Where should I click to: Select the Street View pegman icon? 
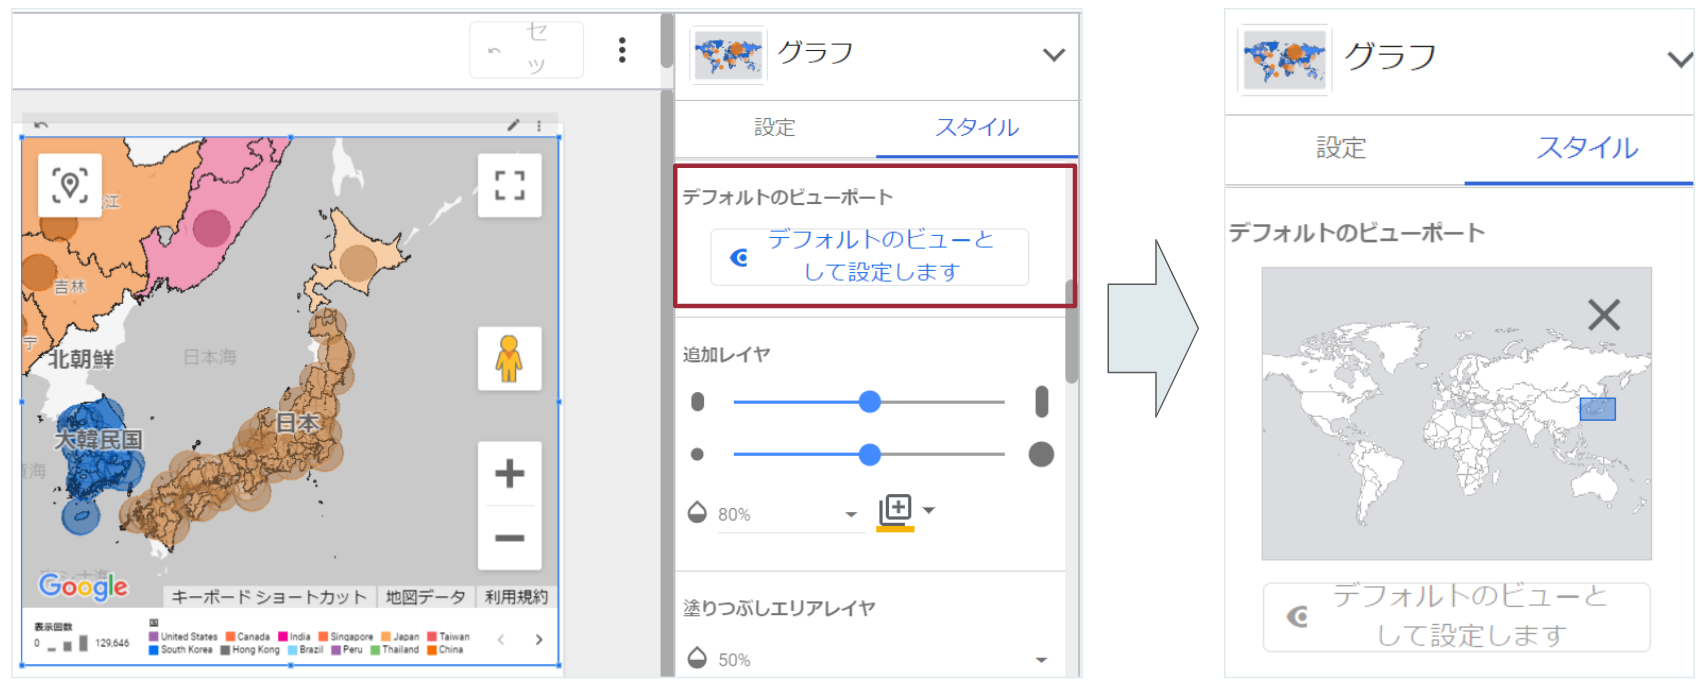point(509,358)
